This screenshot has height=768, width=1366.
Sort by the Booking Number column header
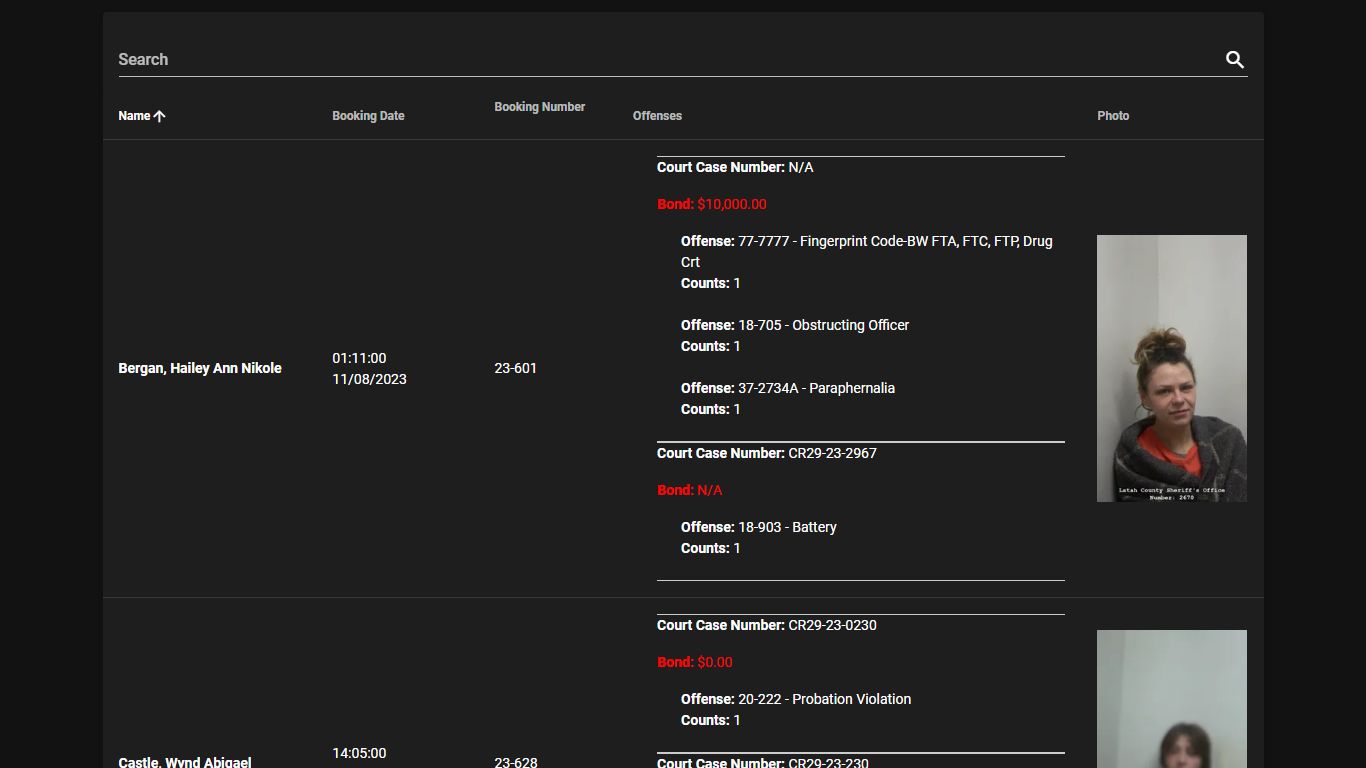[539, 107]
